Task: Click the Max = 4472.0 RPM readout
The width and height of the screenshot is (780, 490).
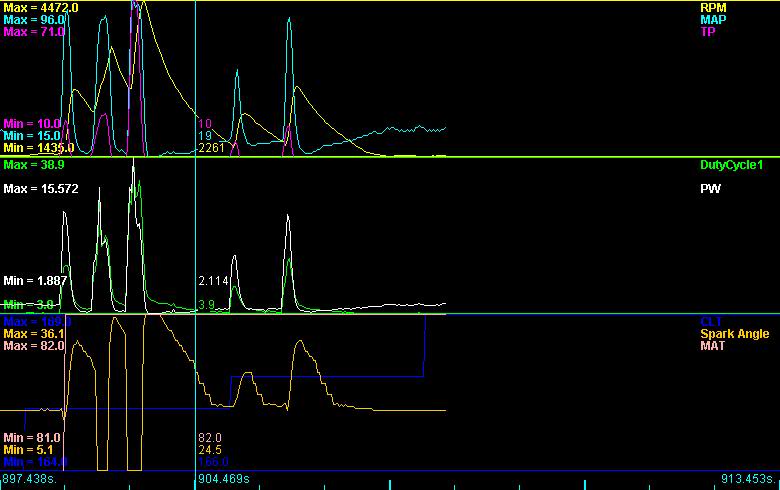Action: pos(41,8)
